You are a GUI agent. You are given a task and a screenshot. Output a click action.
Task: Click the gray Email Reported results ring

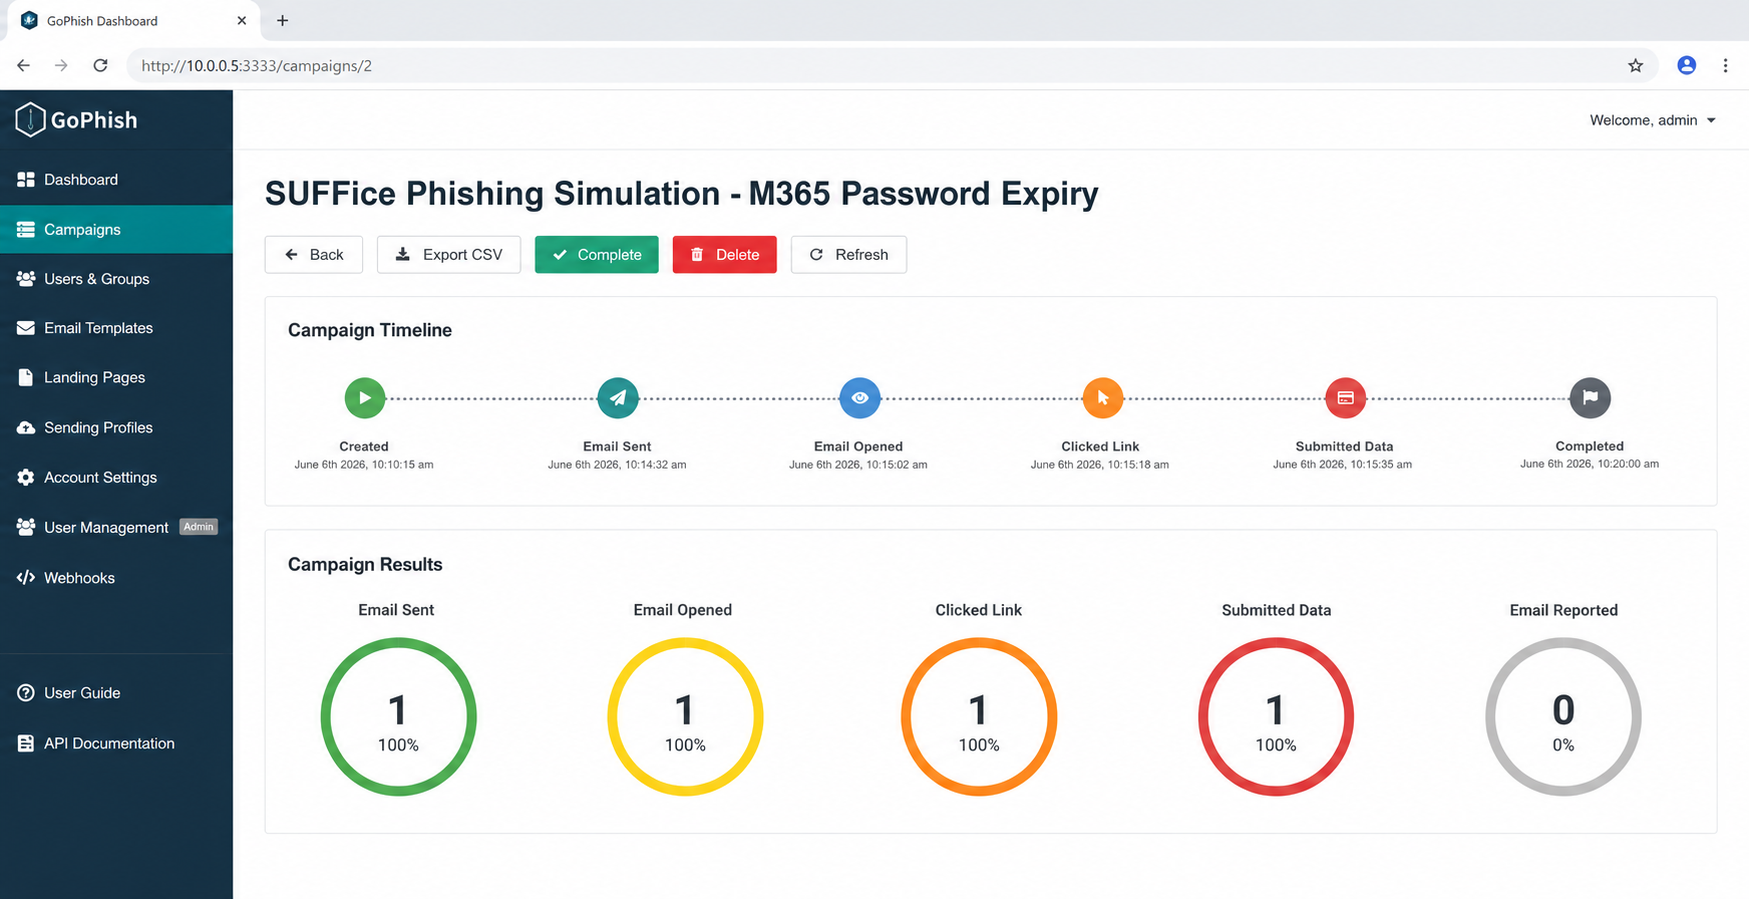pos(1563,717)
